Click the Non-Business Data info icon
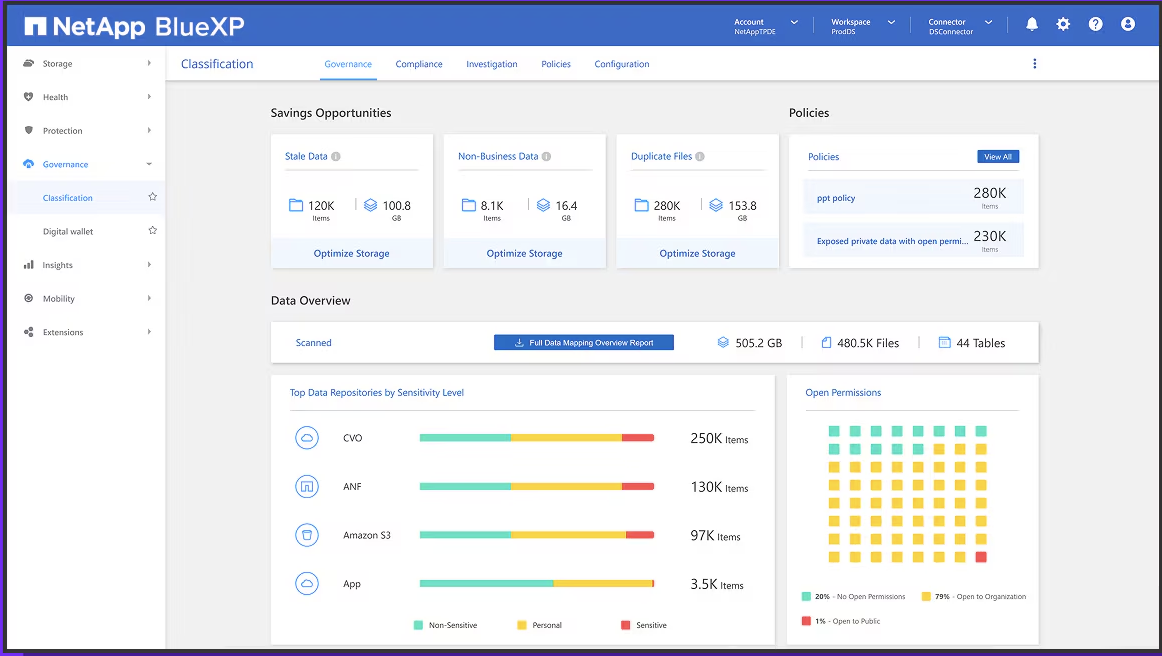Viewport: 1162px width, 656px height. tap(546, 156)
